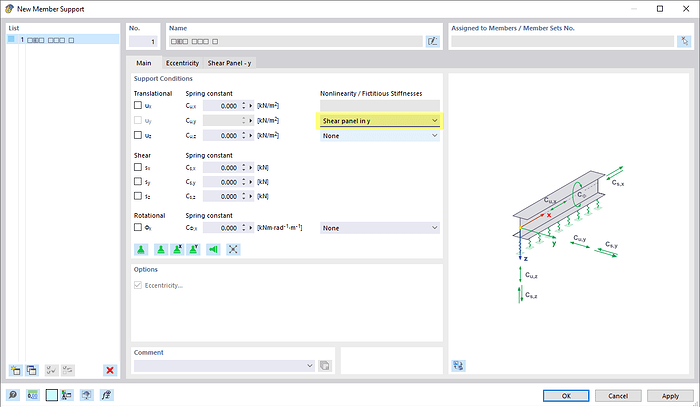Click the crossed-arrows icon in support presets row
Screen dimensions: 700x407
coord(233,249)
